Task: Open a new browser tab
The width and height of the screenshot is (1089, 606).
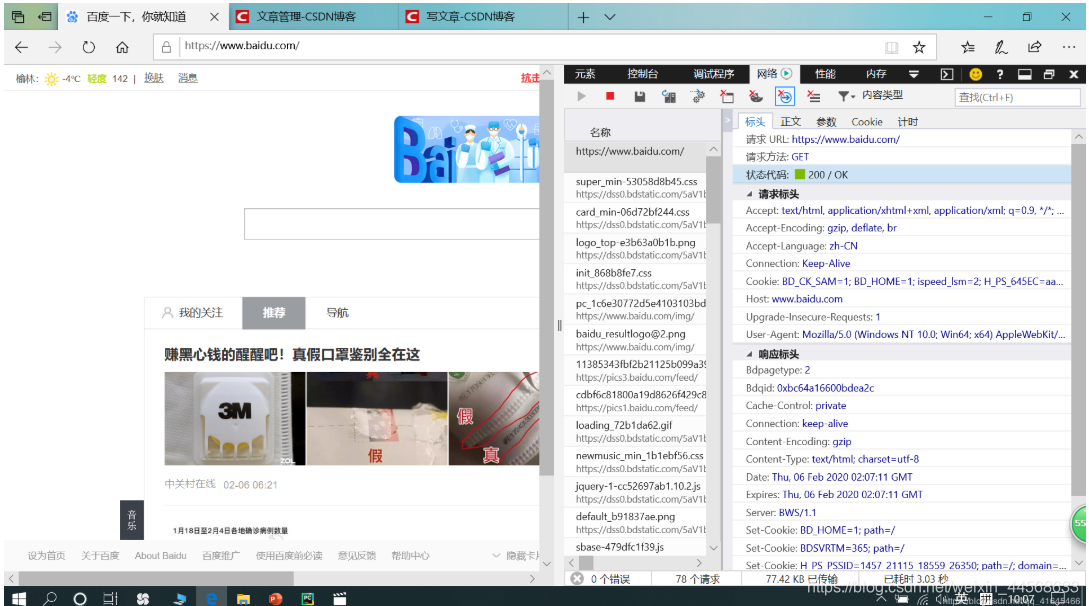Action: pos(583,17)
